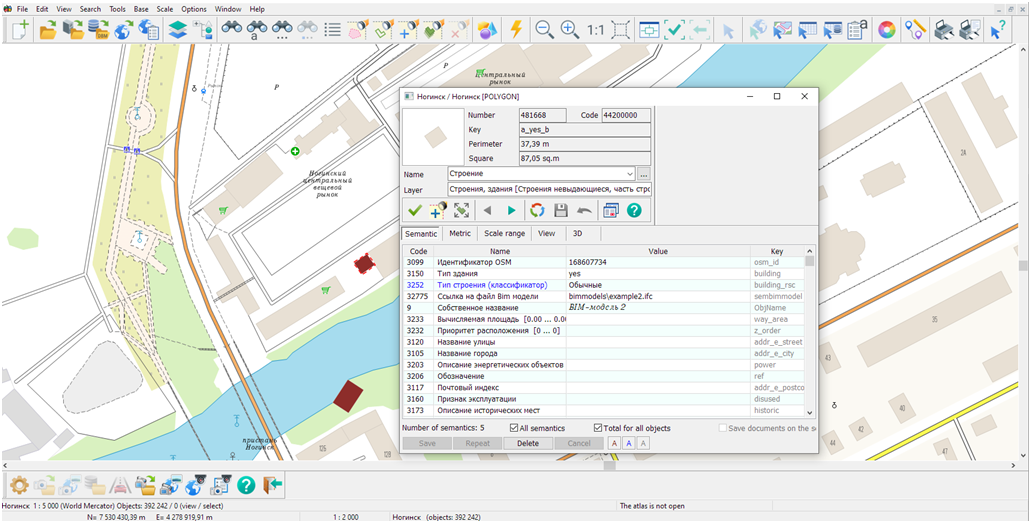Uncheck Total for all objects
Viewport: 1031px width, 523px height.
tap(599, 428)
